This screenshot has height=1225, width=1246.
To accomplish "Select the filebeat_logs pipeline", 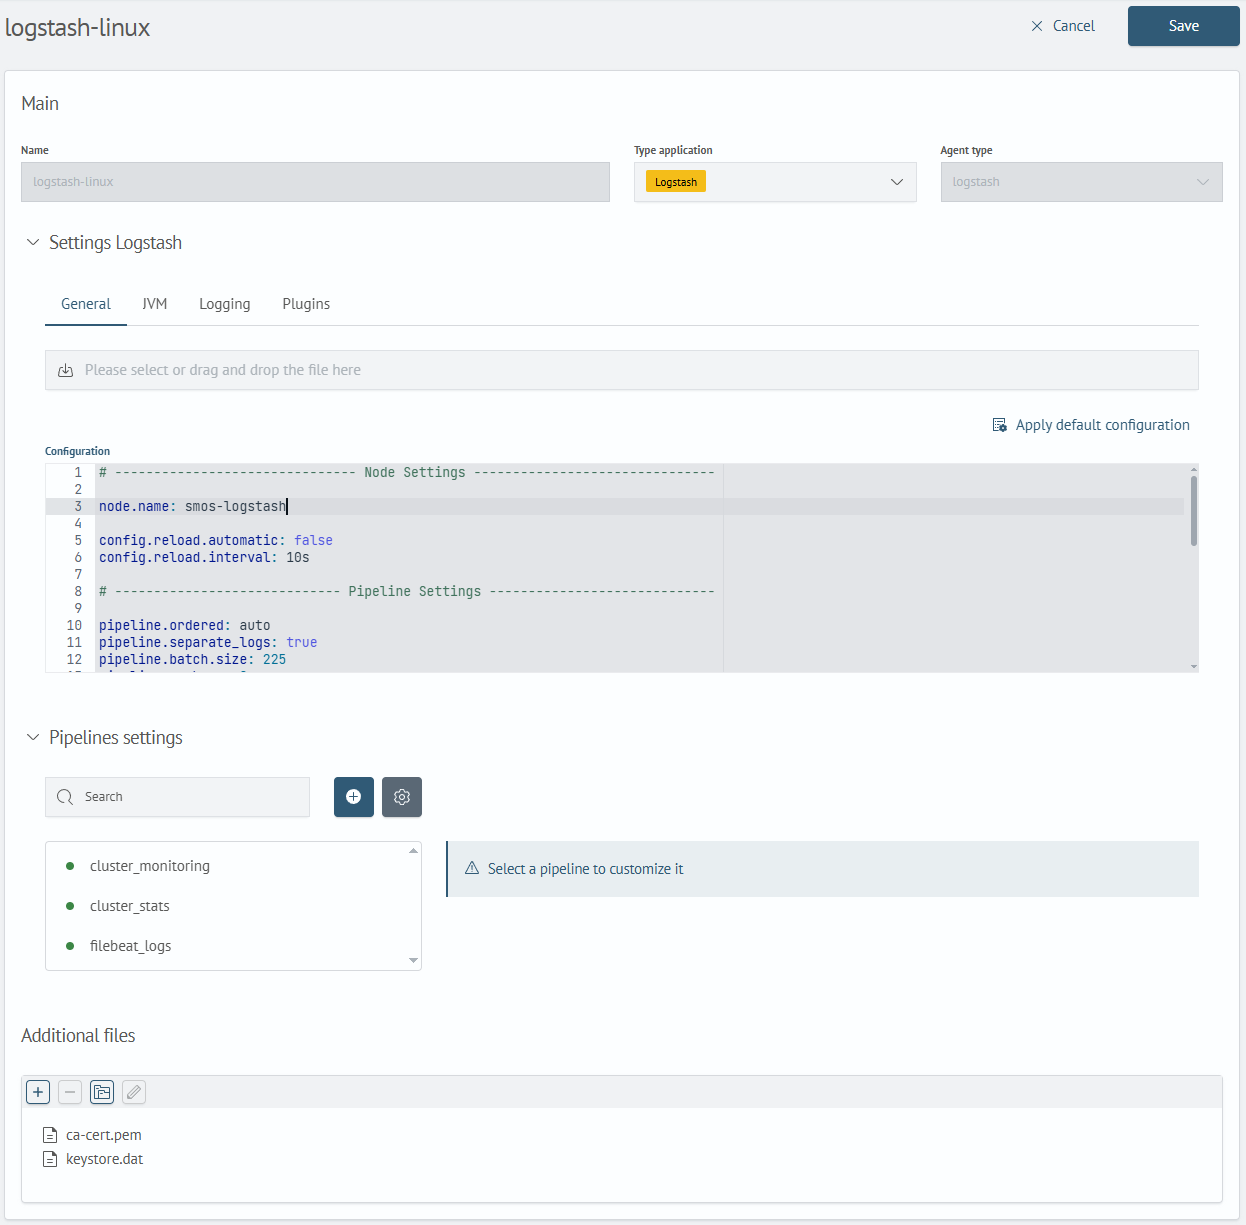I will 130,945.
